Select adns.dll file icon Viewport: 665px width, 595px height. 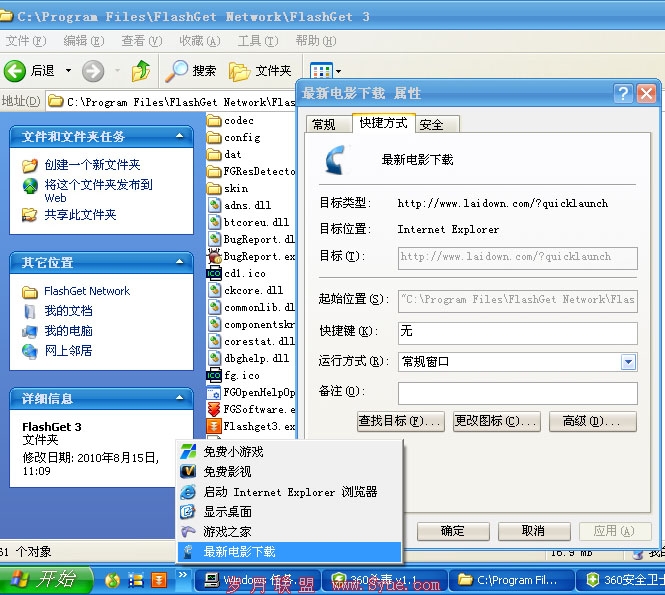pyautogui.click(x=215, y=205)
